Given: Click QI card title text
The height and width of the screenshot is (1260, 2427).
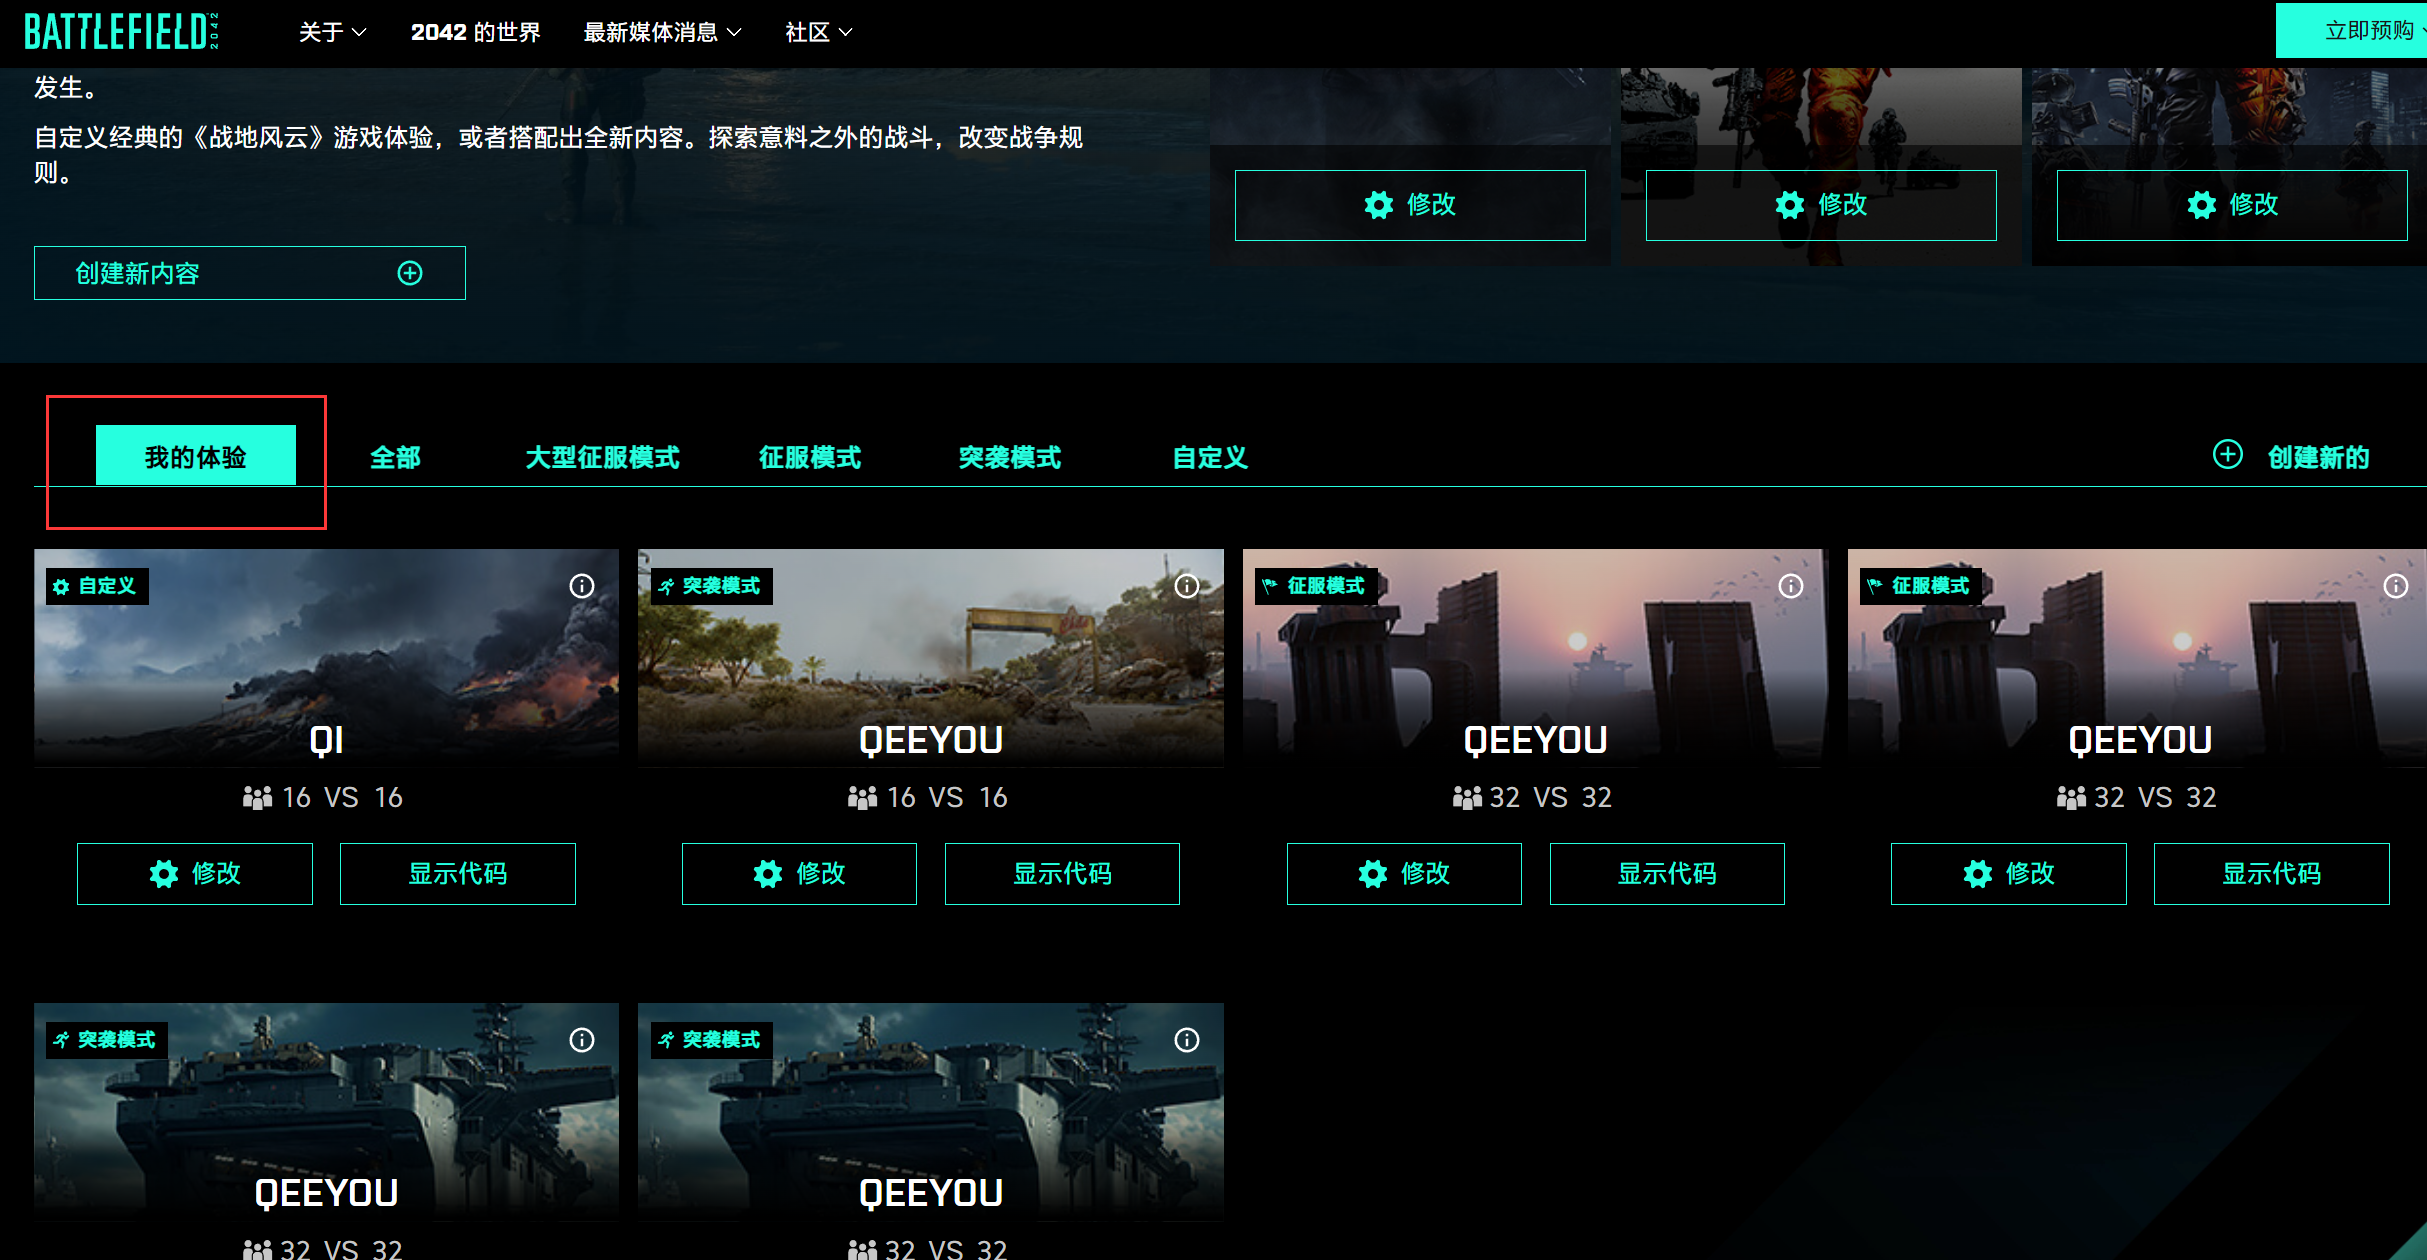Looking at the screenshot, I should pos(326,740).
